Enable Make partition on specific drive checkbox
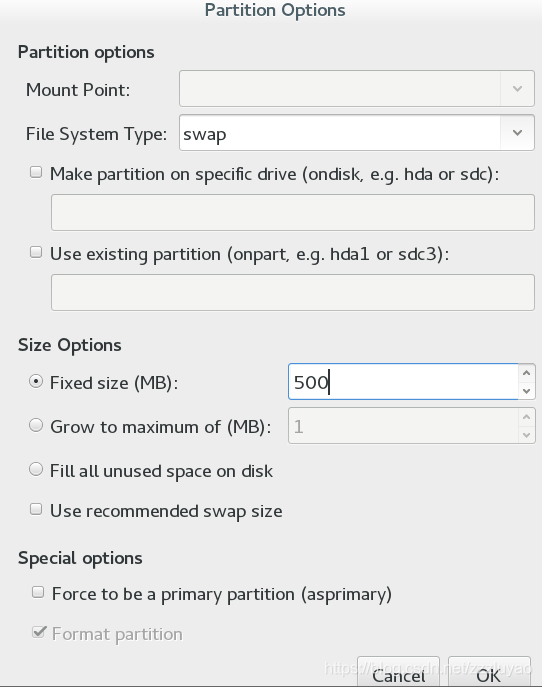542x687 pixels. tap(36, 172)
